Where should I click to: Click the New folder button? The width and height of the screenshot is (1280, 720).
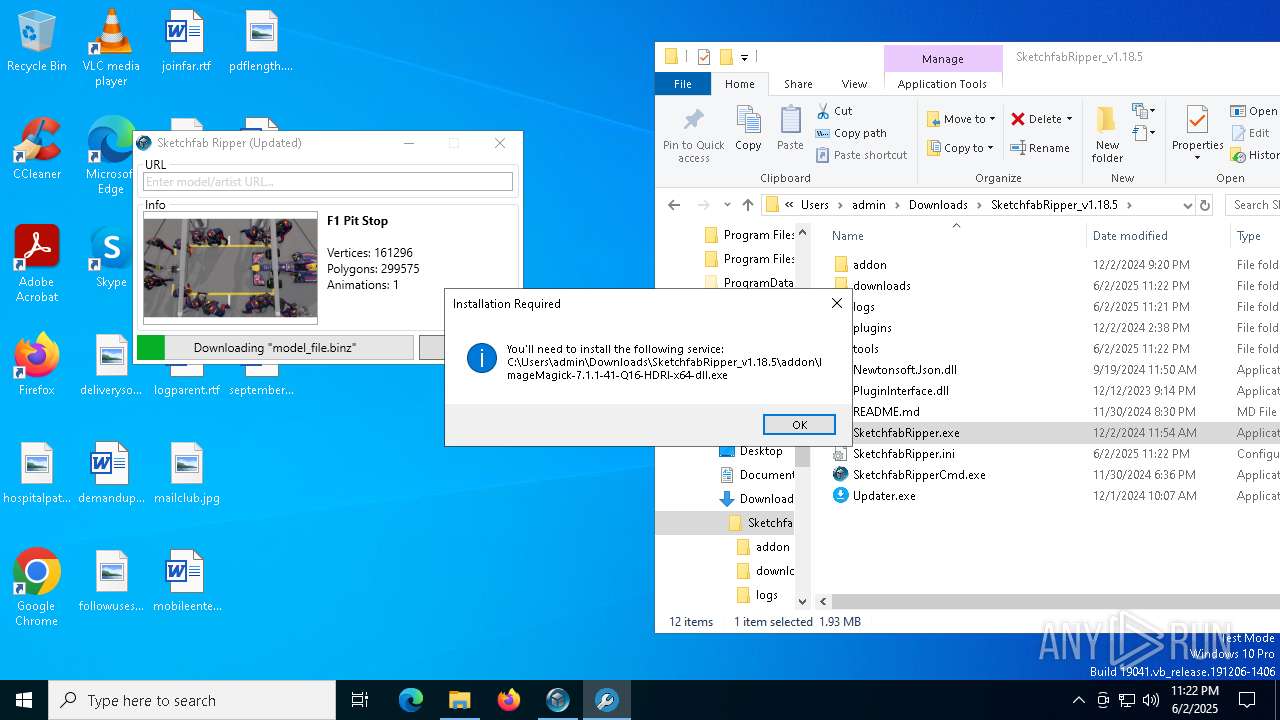click(x=1107, y=135)
